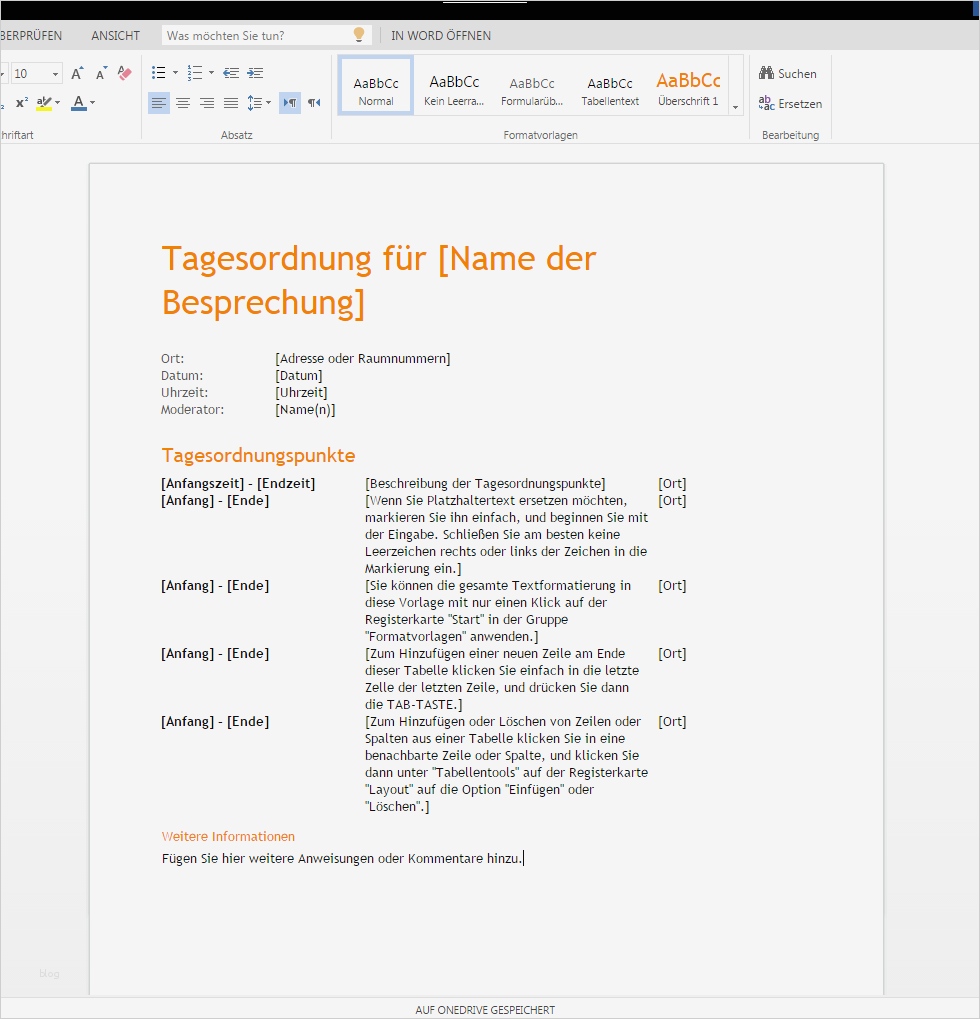Expand the Formatvorlagen gallery arrow
The width and height of the screenshot is (980, 1019).
(x=735, y=107)
